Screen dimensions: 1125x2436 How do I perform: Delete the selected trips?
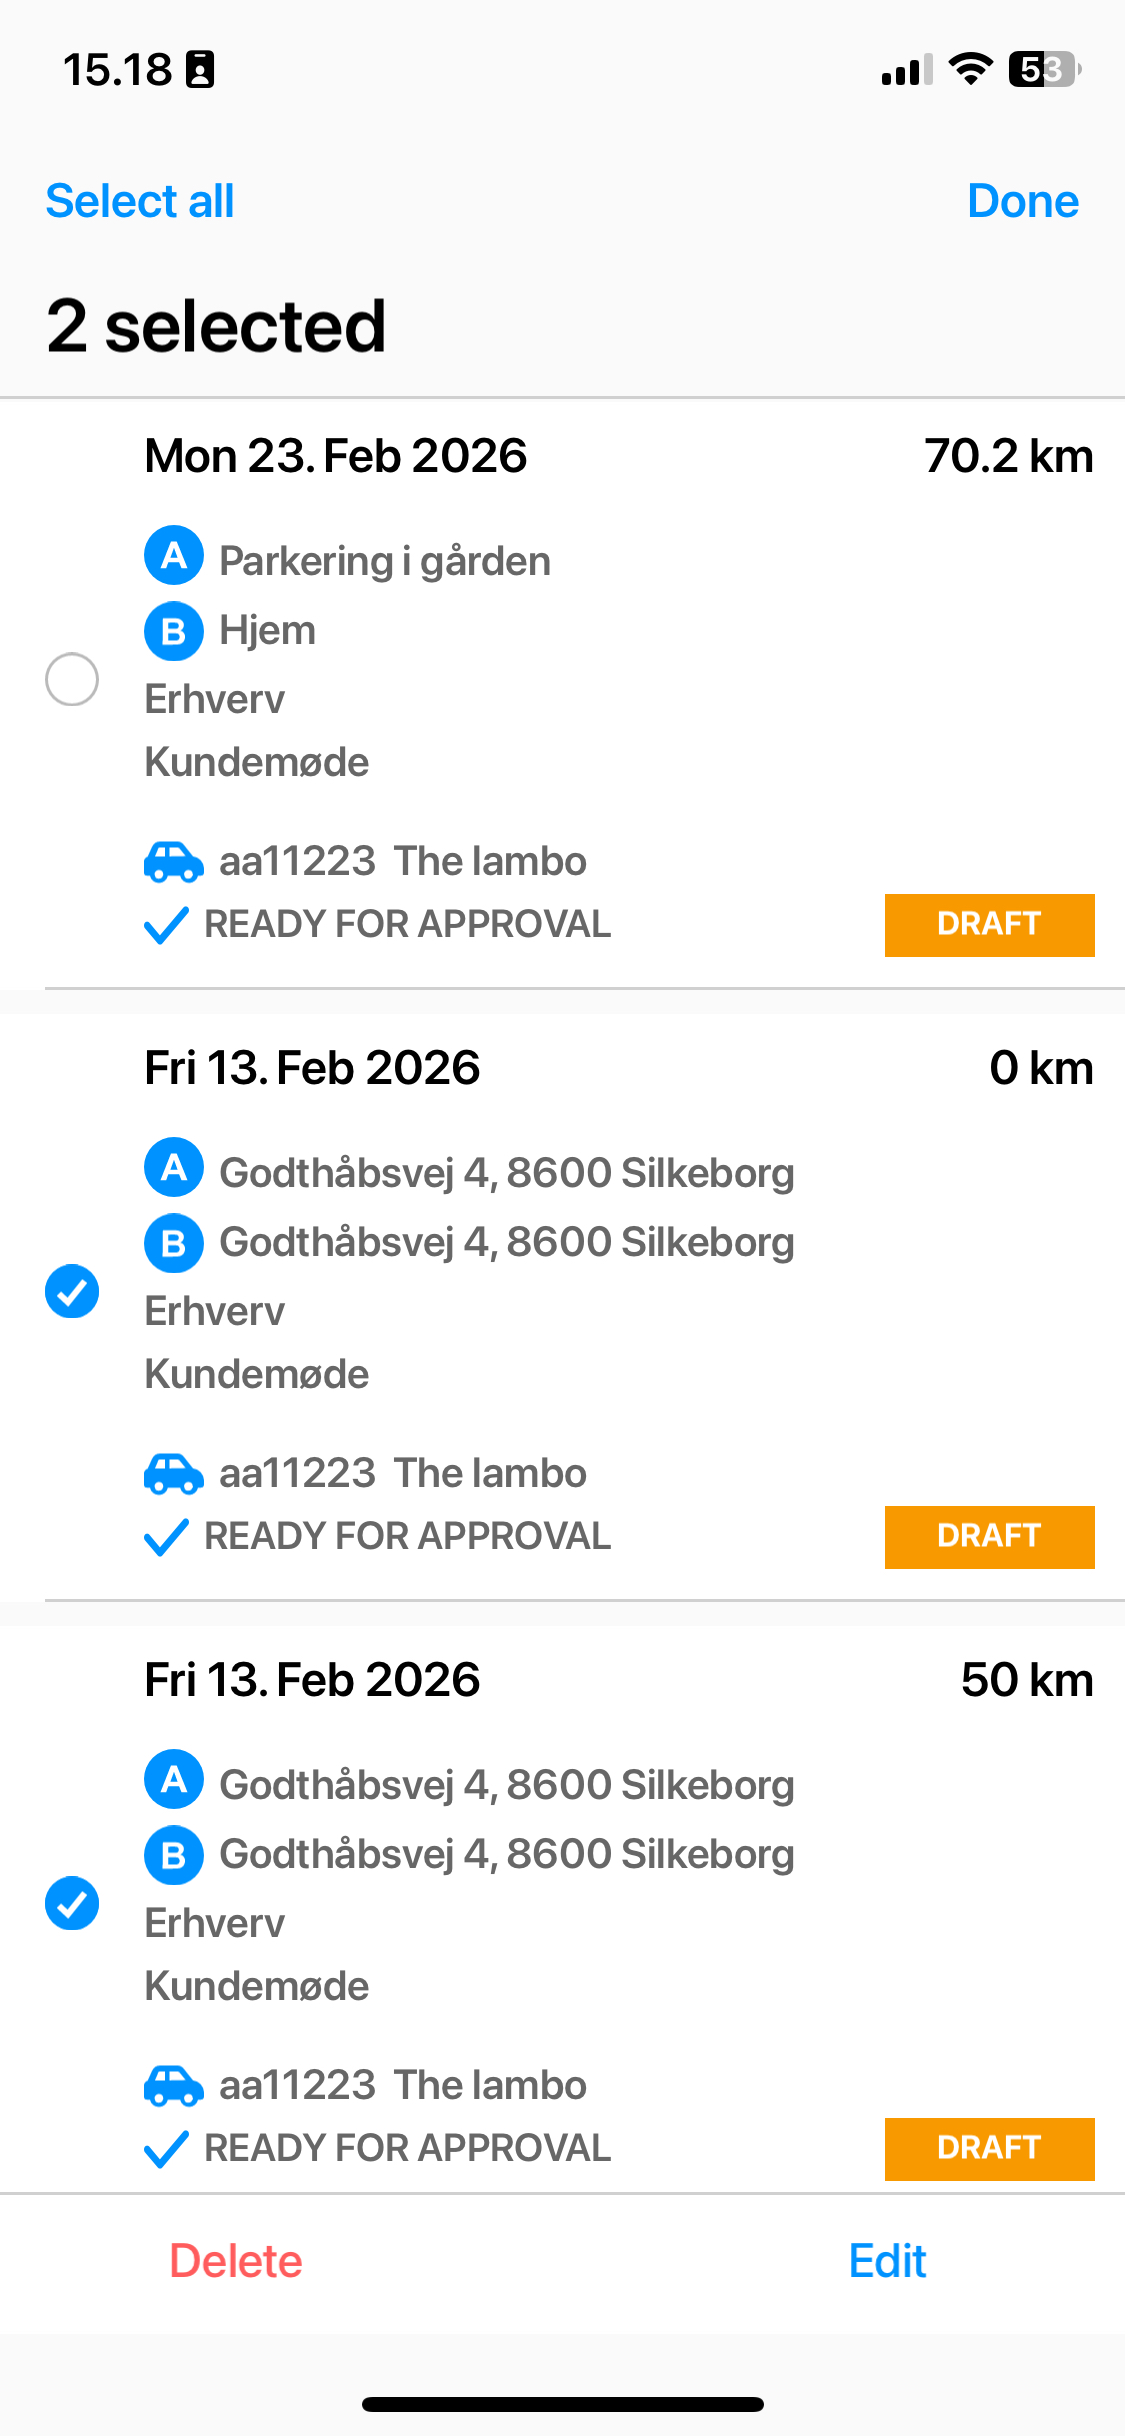[236, 2261]
